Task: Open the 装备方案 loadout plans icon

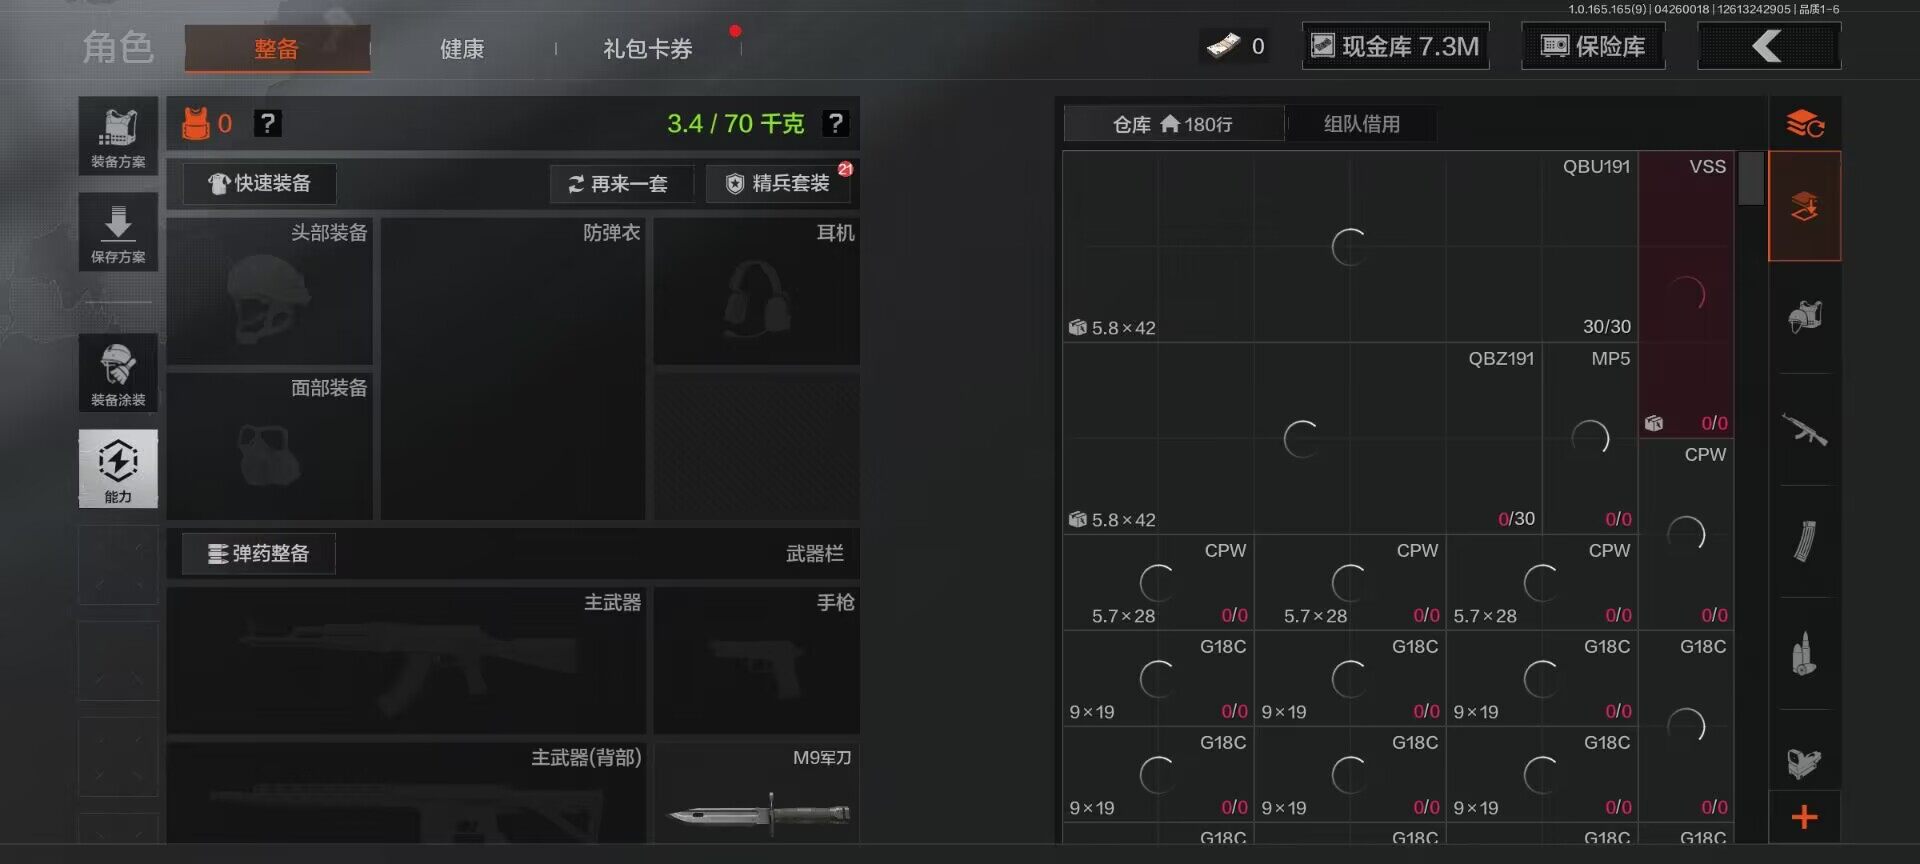Action: [118, 136]
